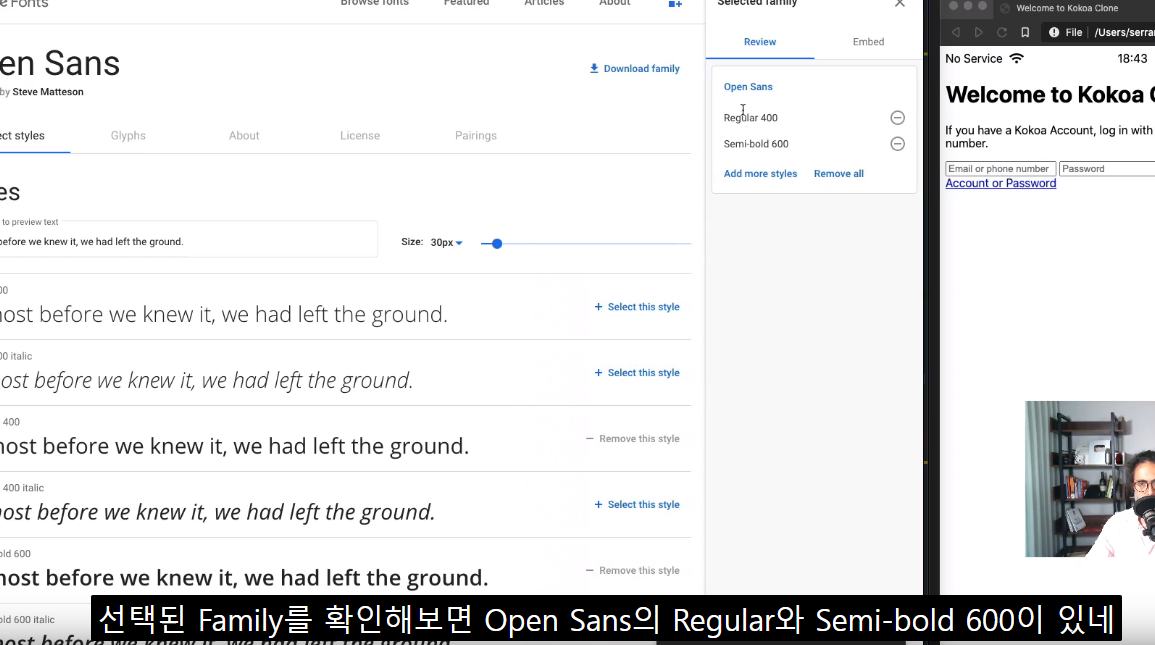The width and height of the screenshot is (1155, 645).
Task: Click the Welcome to Kokoa heading
Action: [x=1050, y=94]
